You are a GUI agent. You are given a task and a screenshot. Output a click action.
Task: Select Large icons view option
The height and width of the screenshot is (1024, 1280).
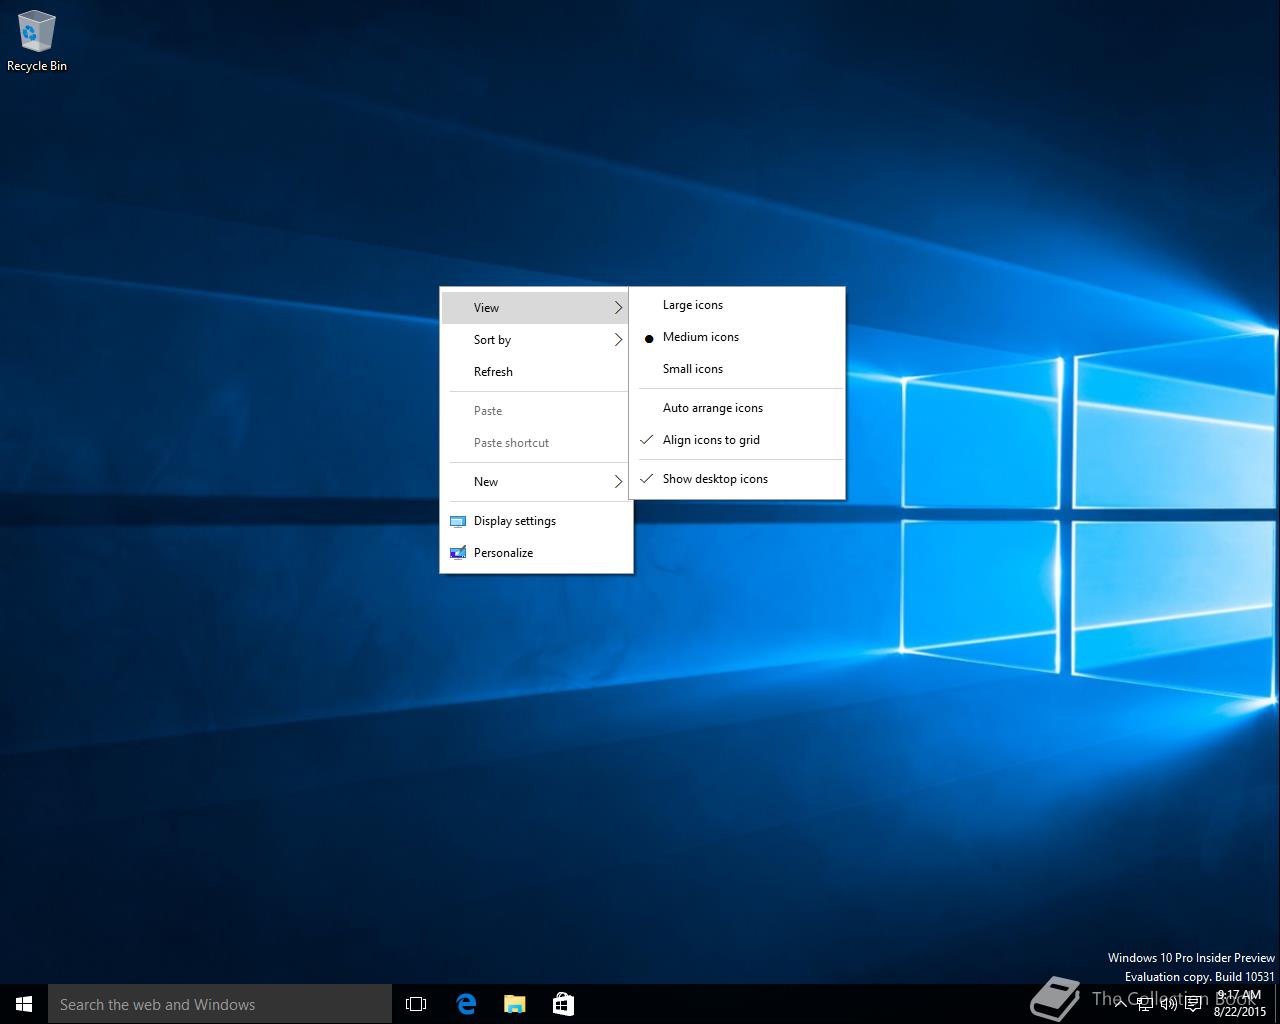692,305
